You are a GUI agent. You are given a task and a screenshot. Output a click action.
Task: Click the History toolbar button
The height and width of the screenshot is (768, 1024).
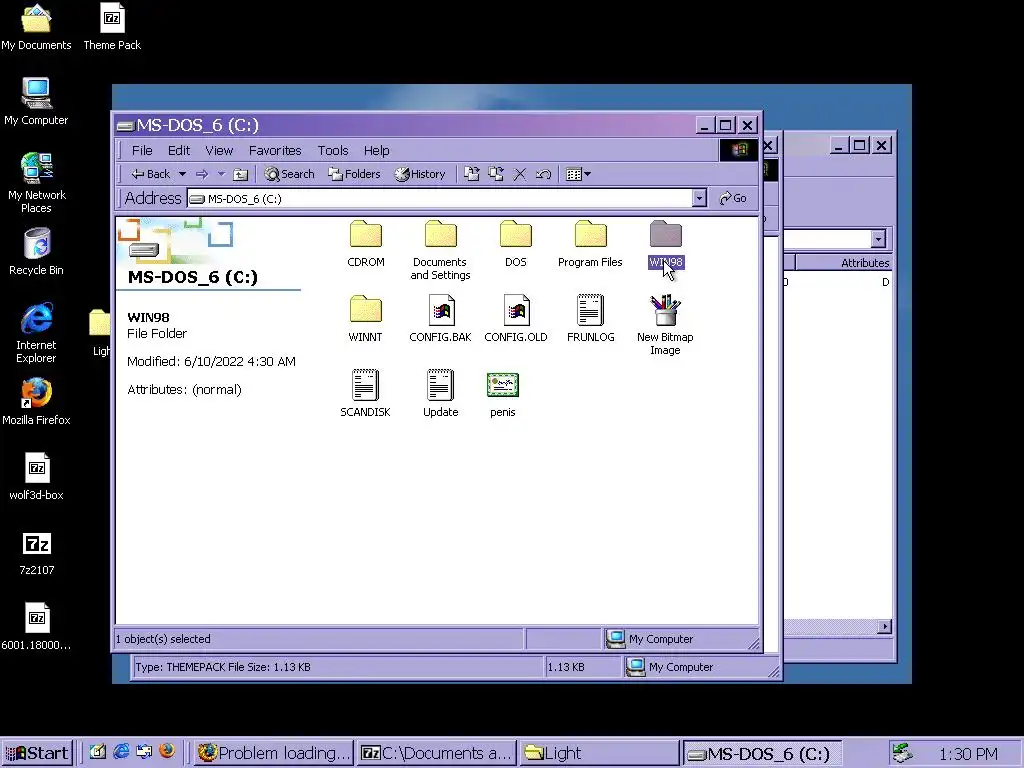(x=420, y=174)
